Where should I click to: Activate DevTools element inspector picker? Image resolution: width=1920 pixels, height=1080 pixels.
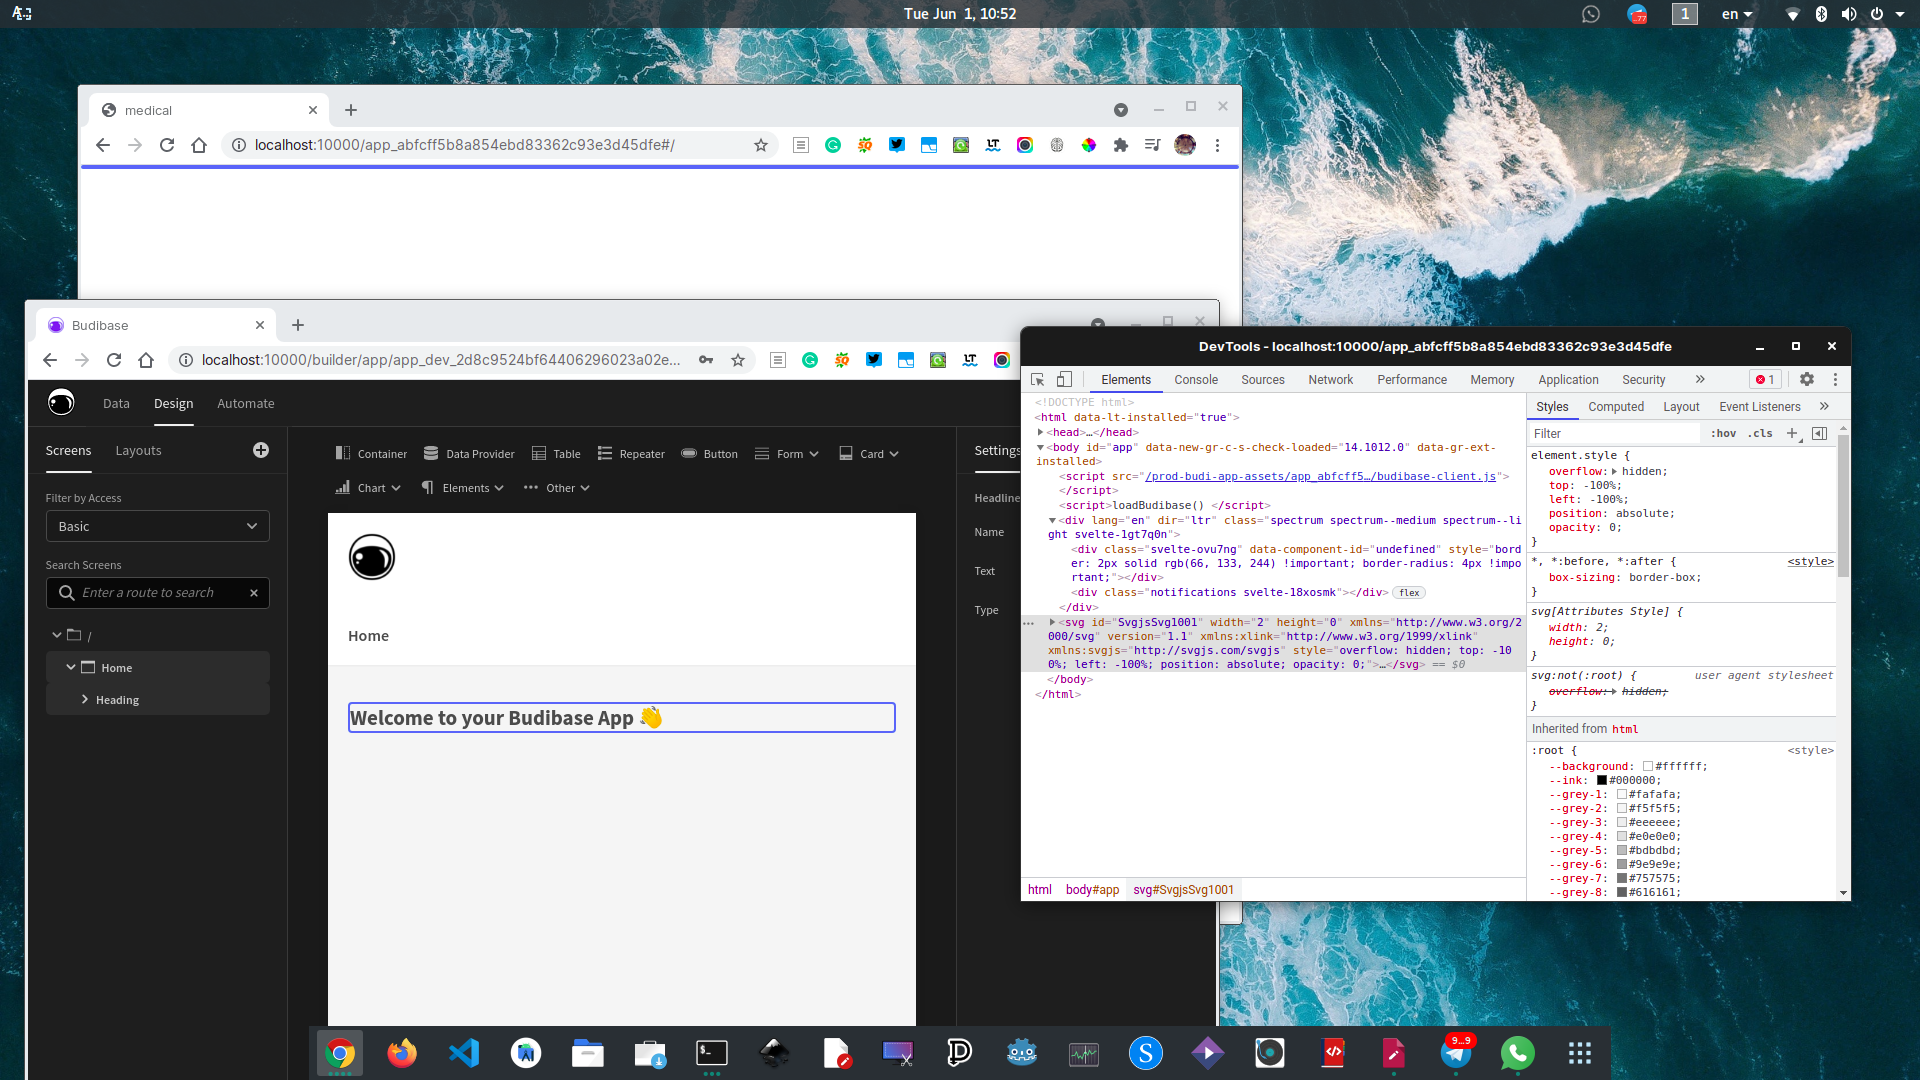tap(1038, 379)
